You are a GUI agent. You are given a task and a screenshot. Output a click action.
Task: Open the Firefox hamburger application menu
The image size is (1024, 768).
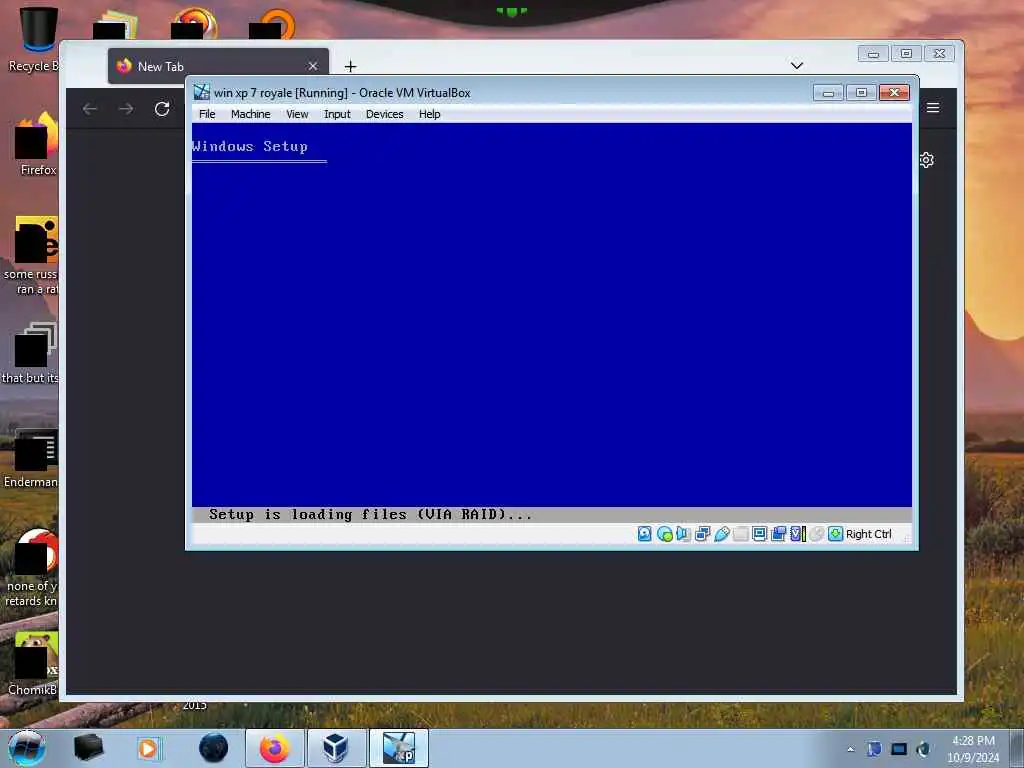(933, 107)
